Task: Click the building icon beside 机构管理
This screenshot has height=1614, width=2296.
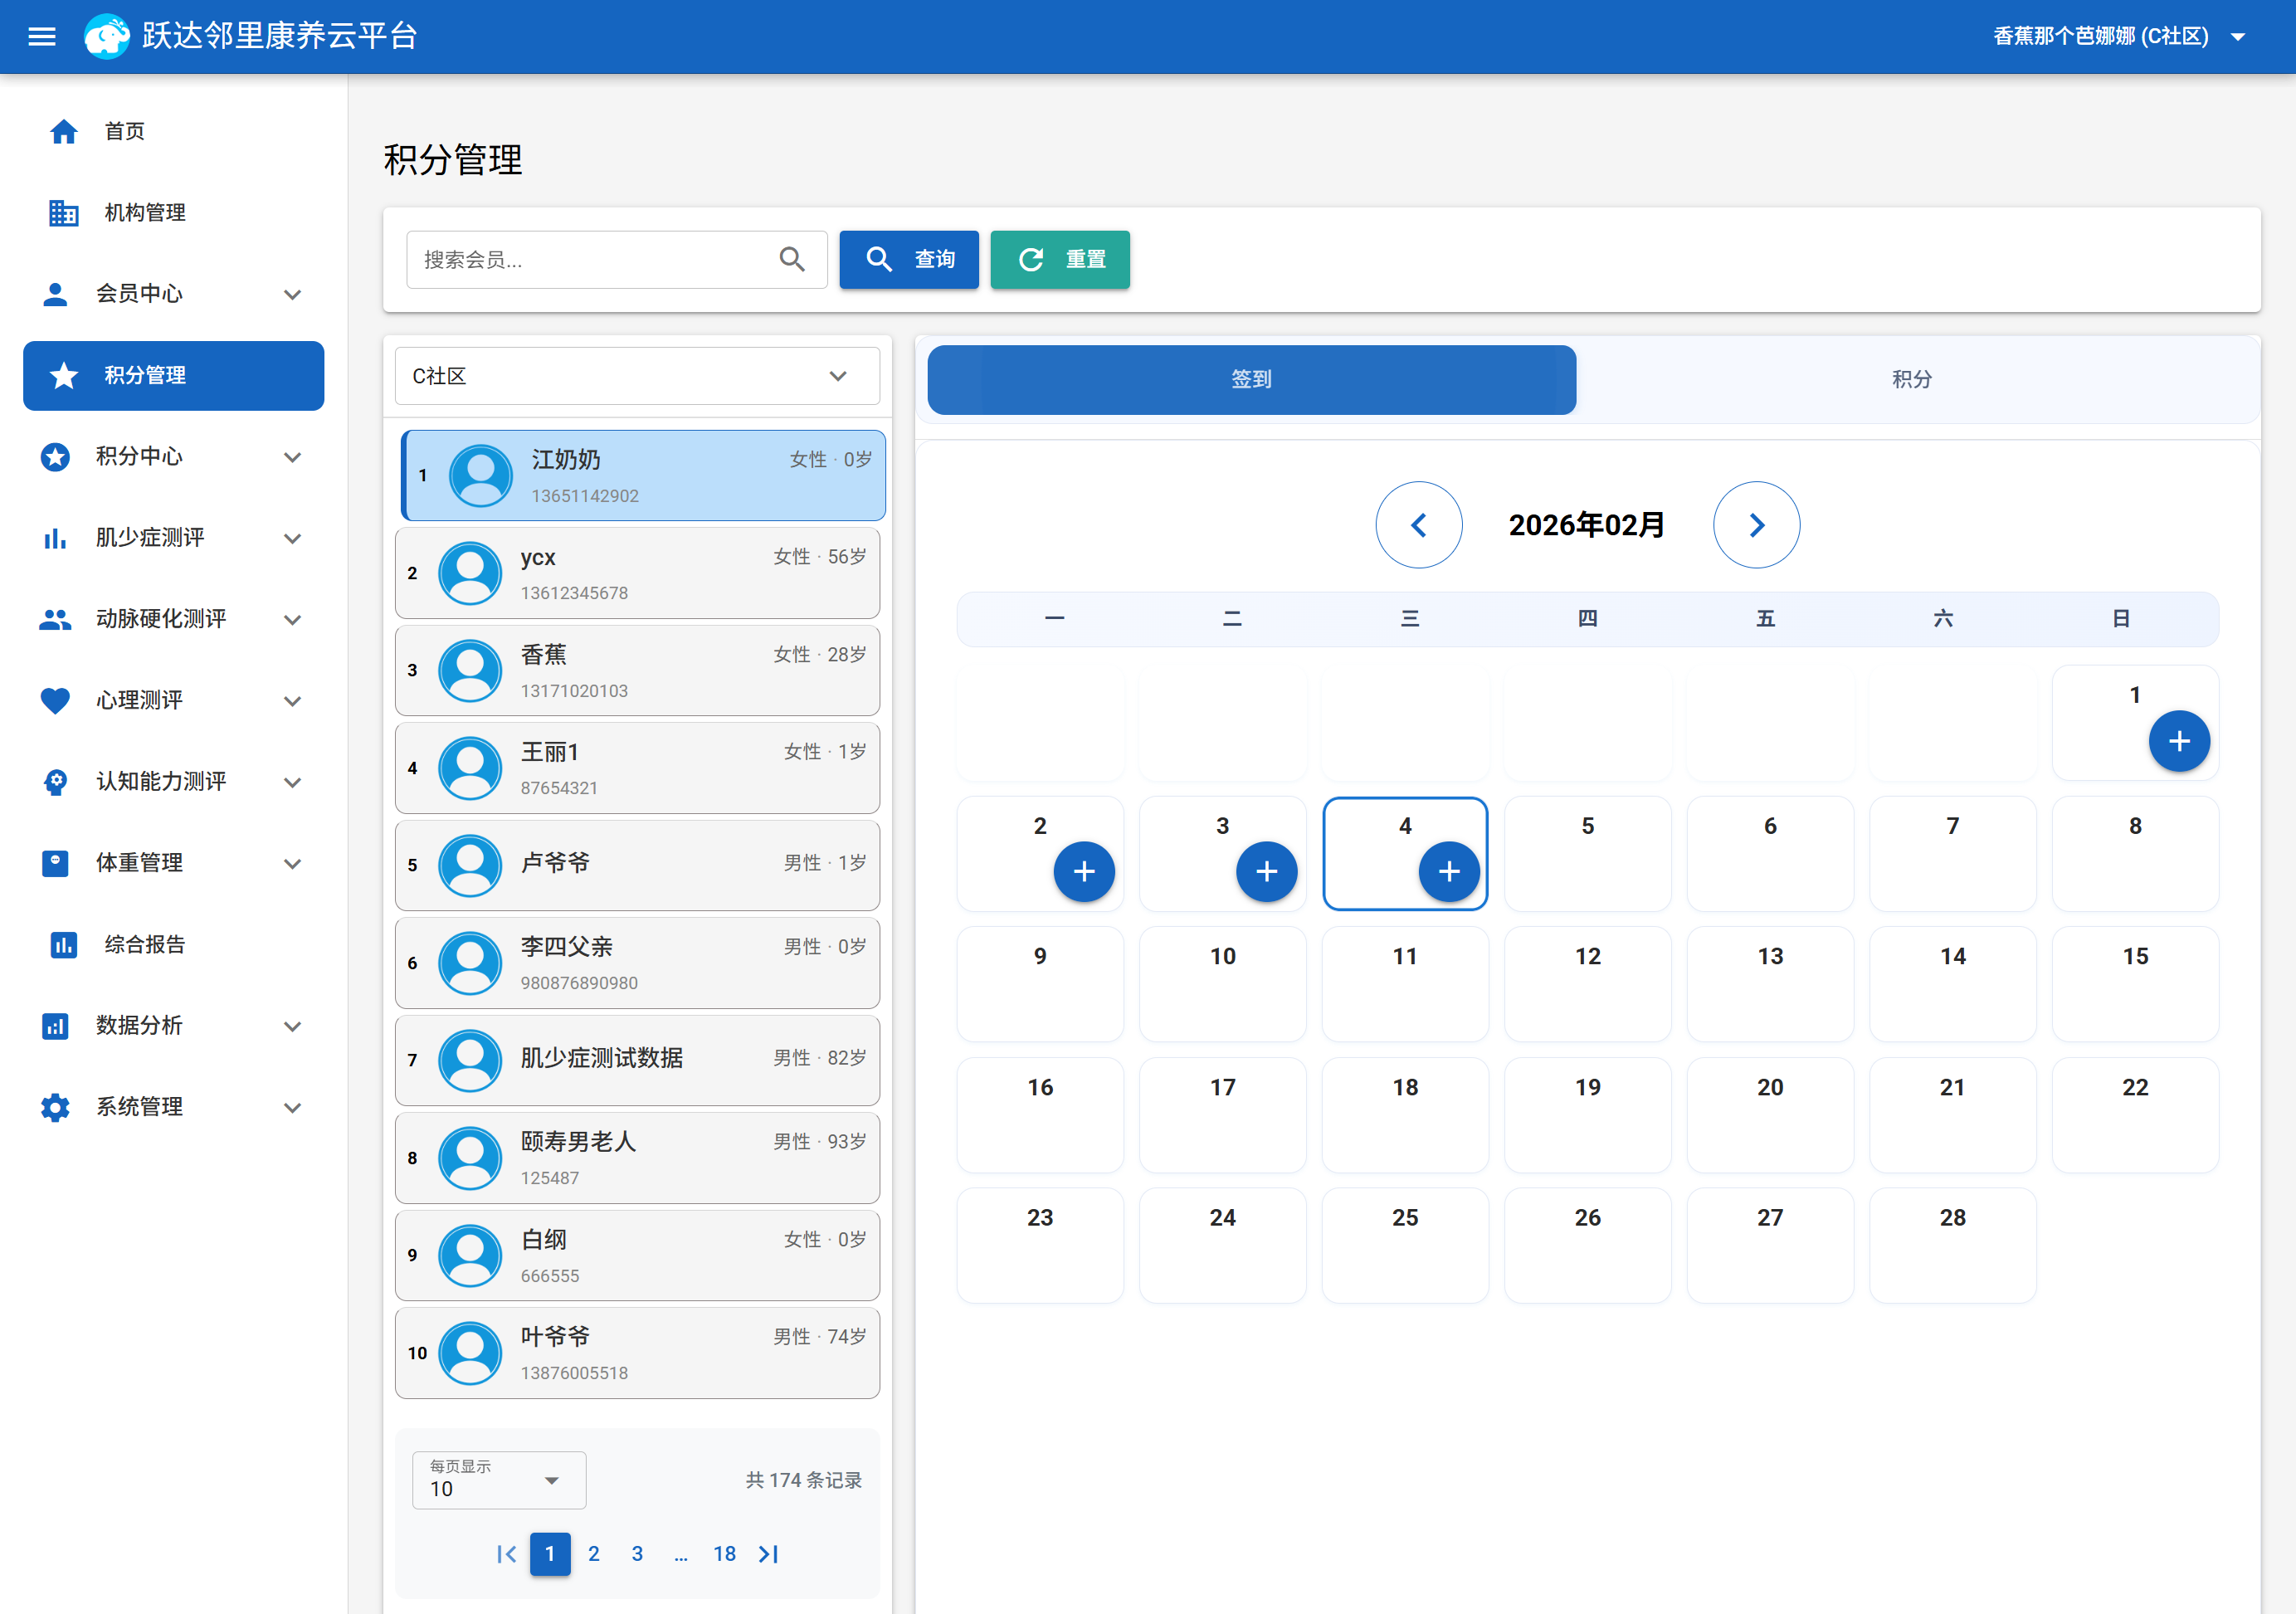Action: tap(64, 213)
